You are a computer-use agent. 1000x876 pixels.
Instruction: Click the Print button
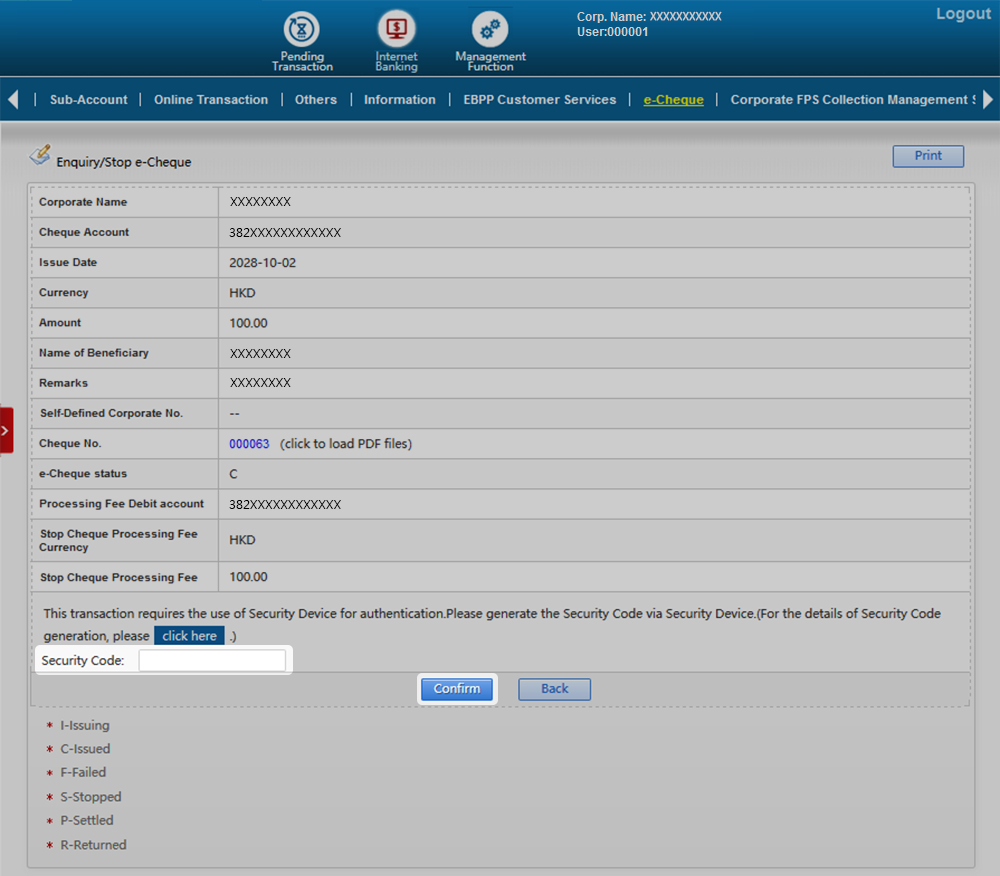[x=927, y=156]
